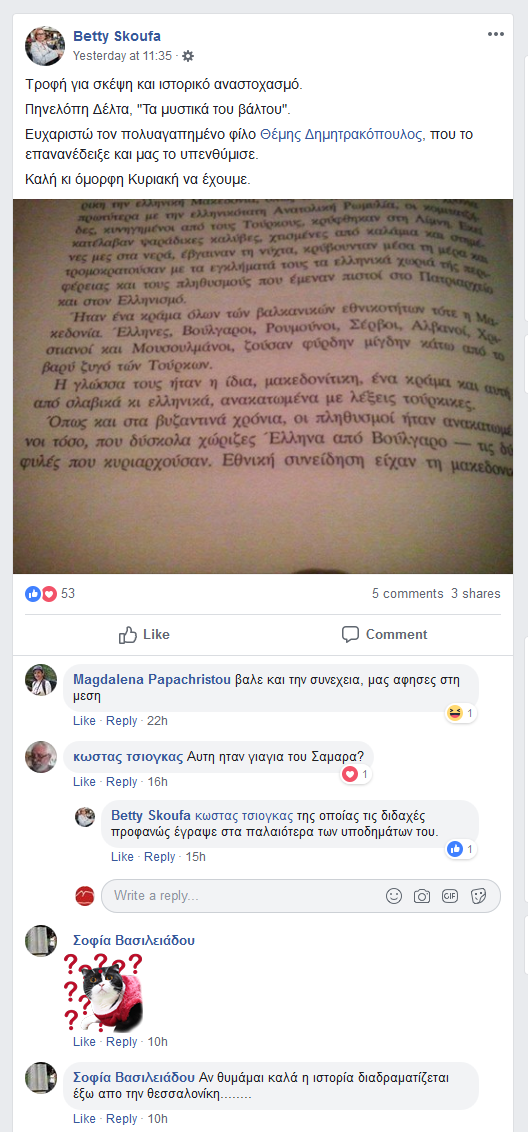Open sticker picker in reply box
Viewport: 528px width, 1132px height.
point(478,896)
